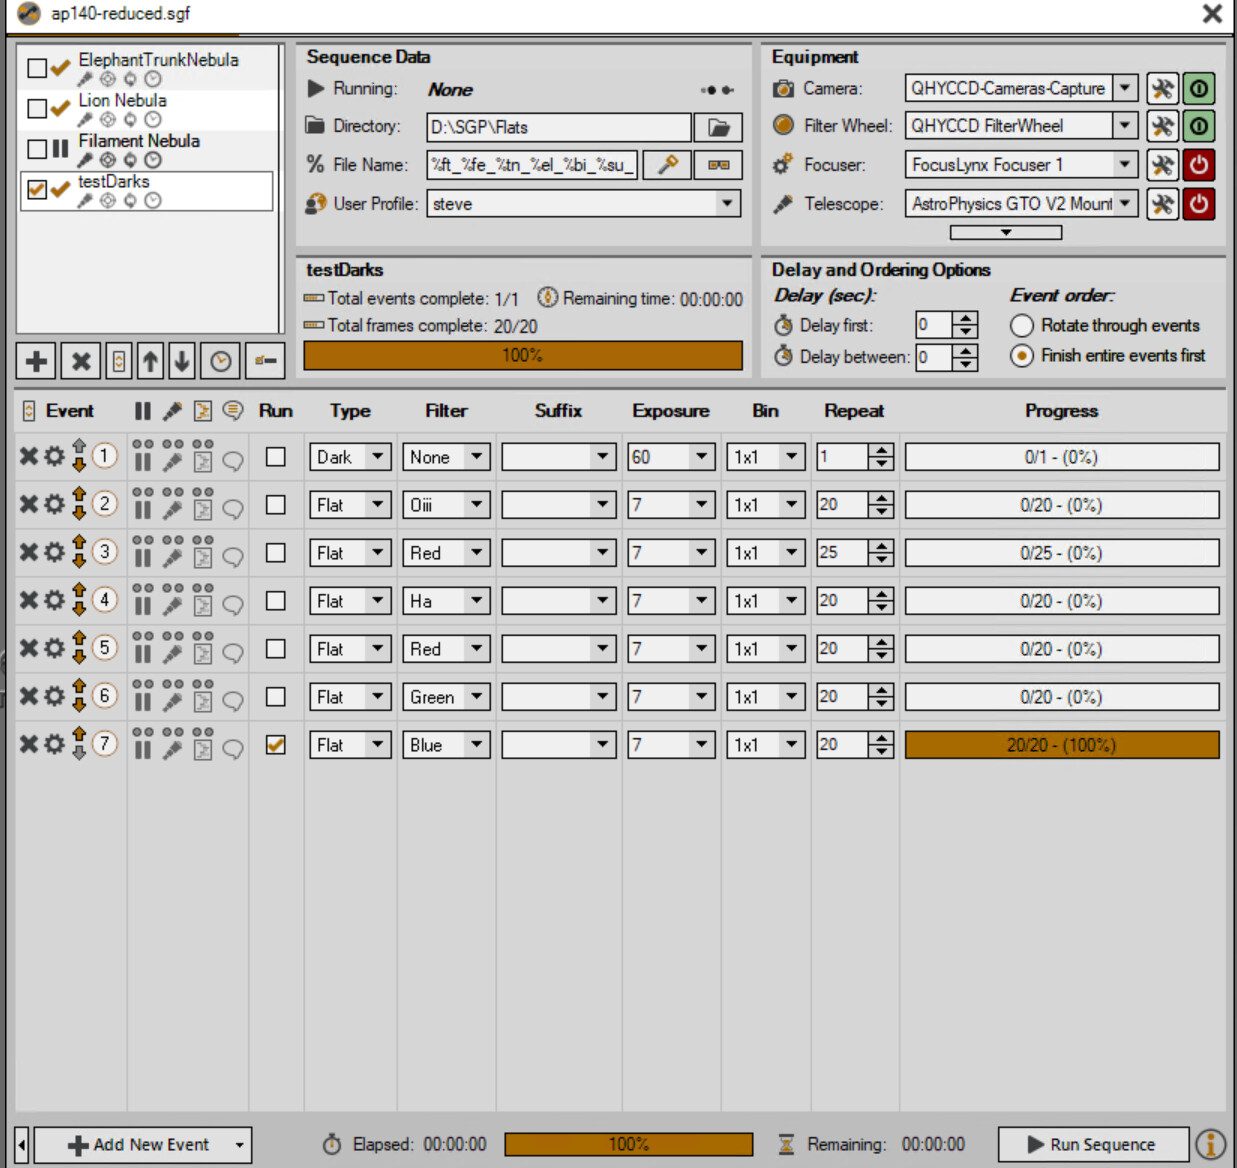1237x1168 pixels.
Task: Reorder event 3 with arrows icon
Action: [79, 553]
